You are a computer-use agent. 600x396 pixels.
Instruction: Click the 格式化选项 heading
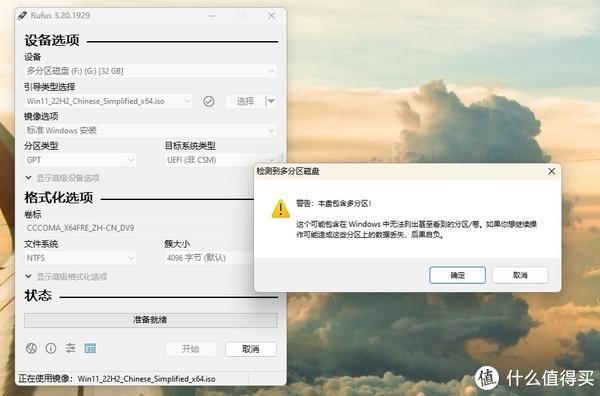pyautogui.click(x=59, y=197)
